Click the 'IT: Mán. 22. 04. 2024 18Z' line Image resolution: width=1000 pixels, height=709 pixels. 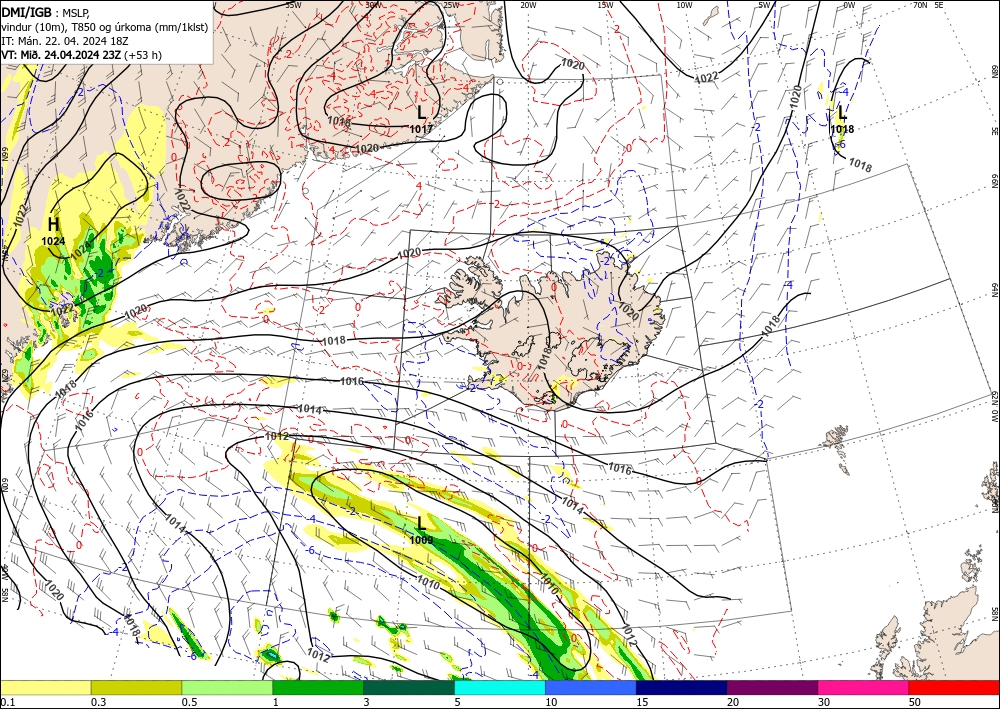[x=65, y=40]
